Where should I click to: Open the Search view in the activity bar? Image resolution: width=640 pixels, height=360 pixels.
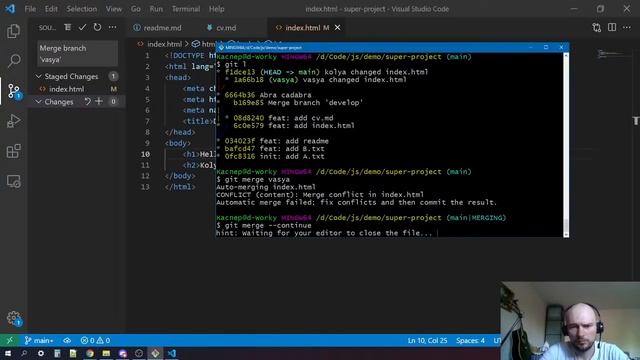pyautogui.click(x=13, y=61)
